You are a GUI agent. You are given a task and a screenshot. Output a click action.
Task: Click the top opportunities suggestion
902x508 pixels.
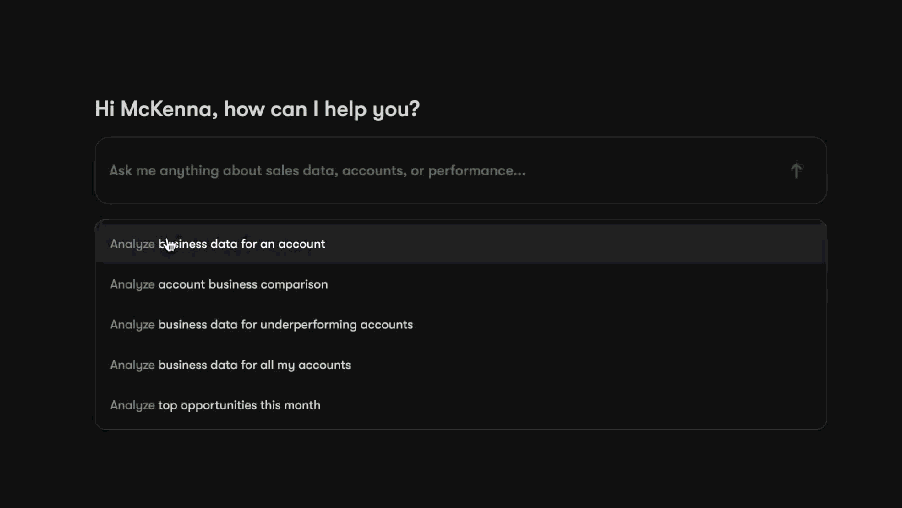[x=215, y=405]
